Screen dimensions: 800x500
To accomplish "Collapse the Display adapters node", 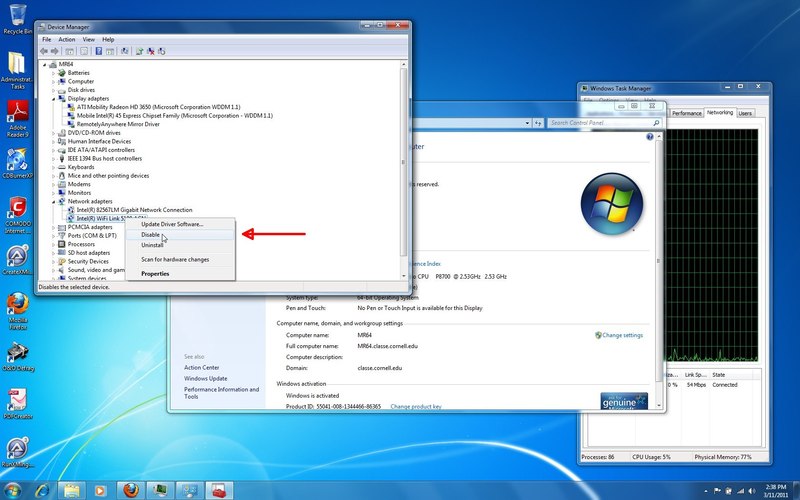I will tap(53, 98).
